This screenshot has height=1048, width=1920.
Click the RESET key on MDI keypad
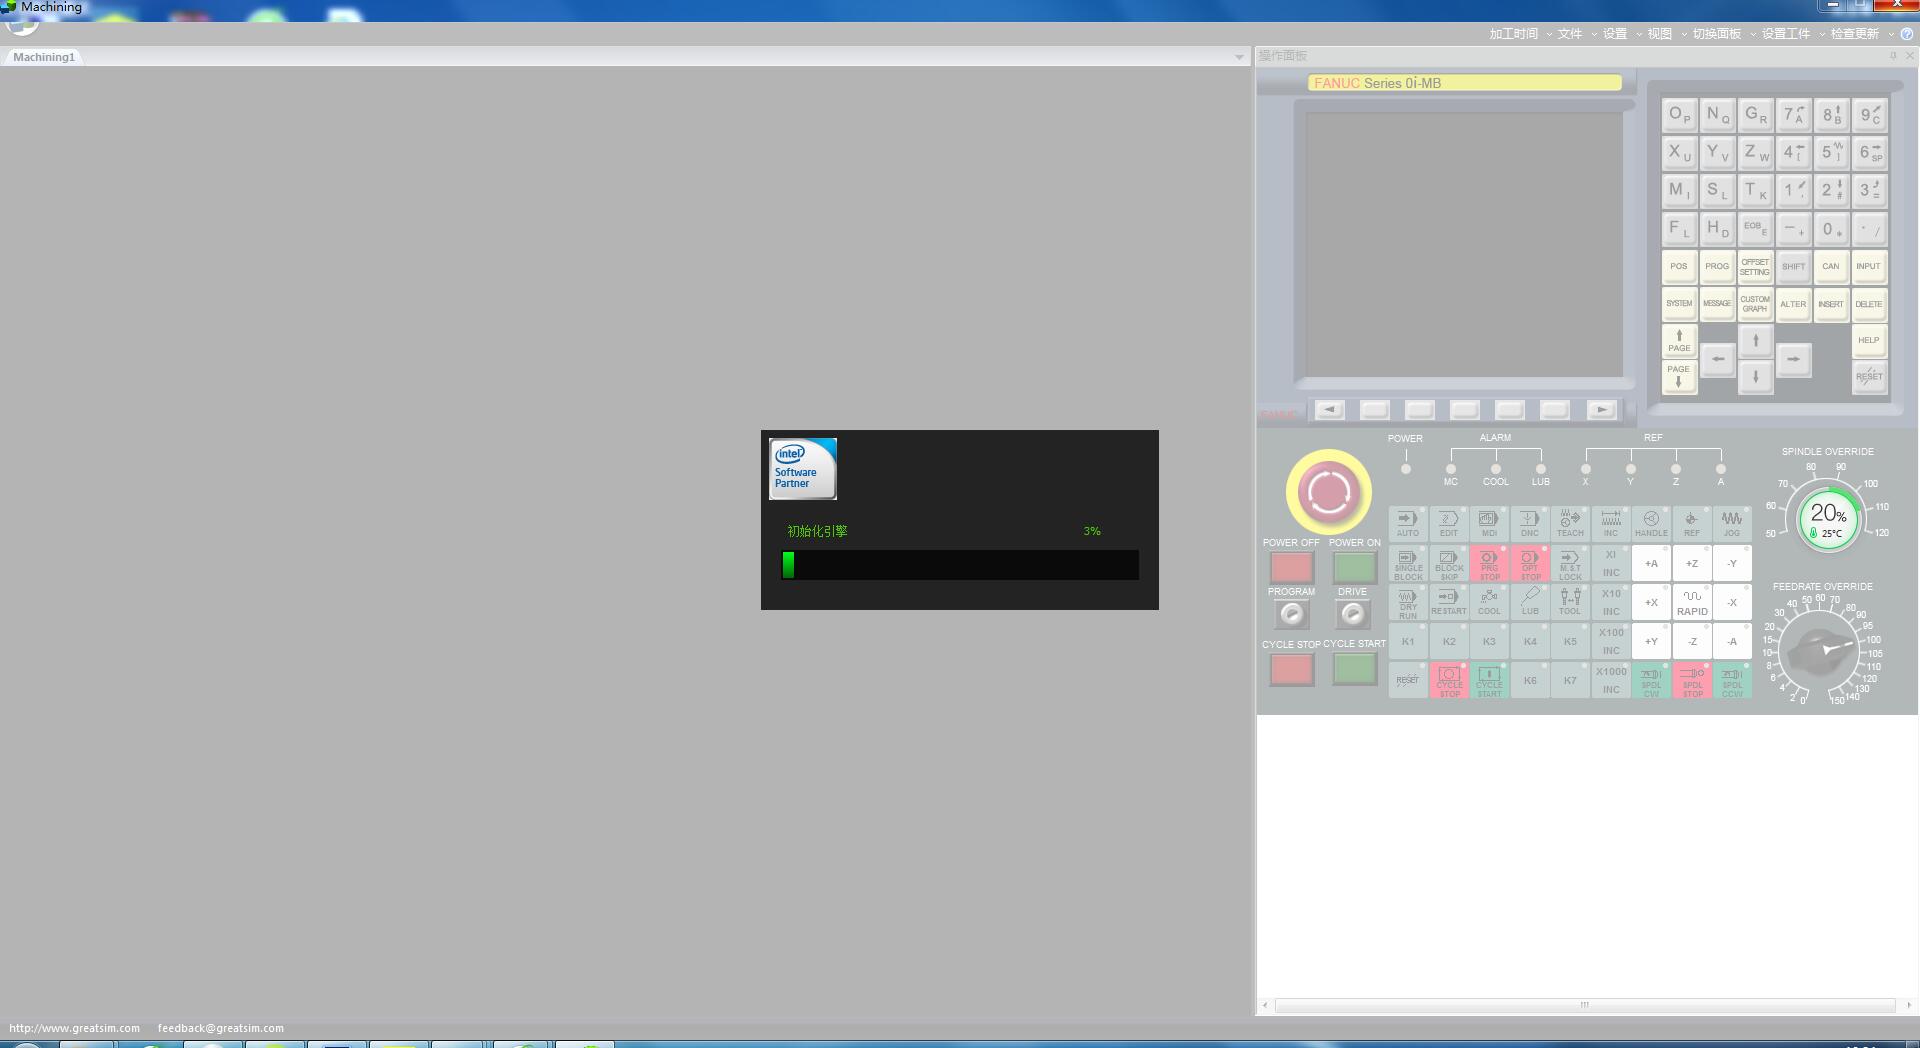click(1869, 376)
